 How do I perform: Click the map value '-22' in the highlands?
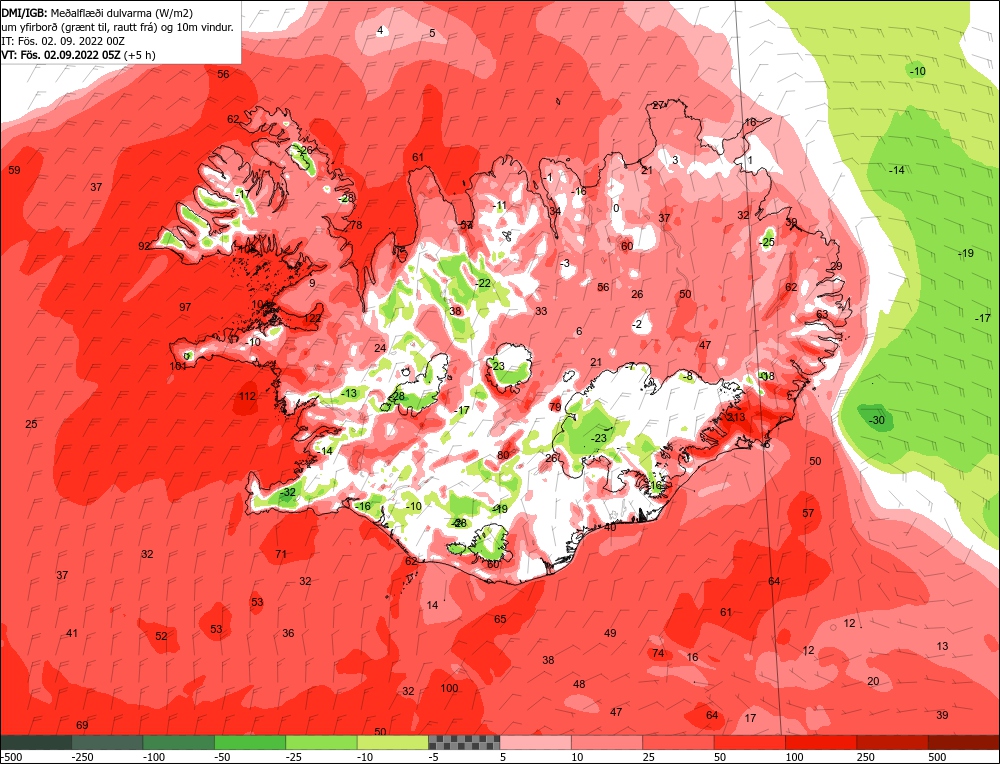click(x=483, y=283)
